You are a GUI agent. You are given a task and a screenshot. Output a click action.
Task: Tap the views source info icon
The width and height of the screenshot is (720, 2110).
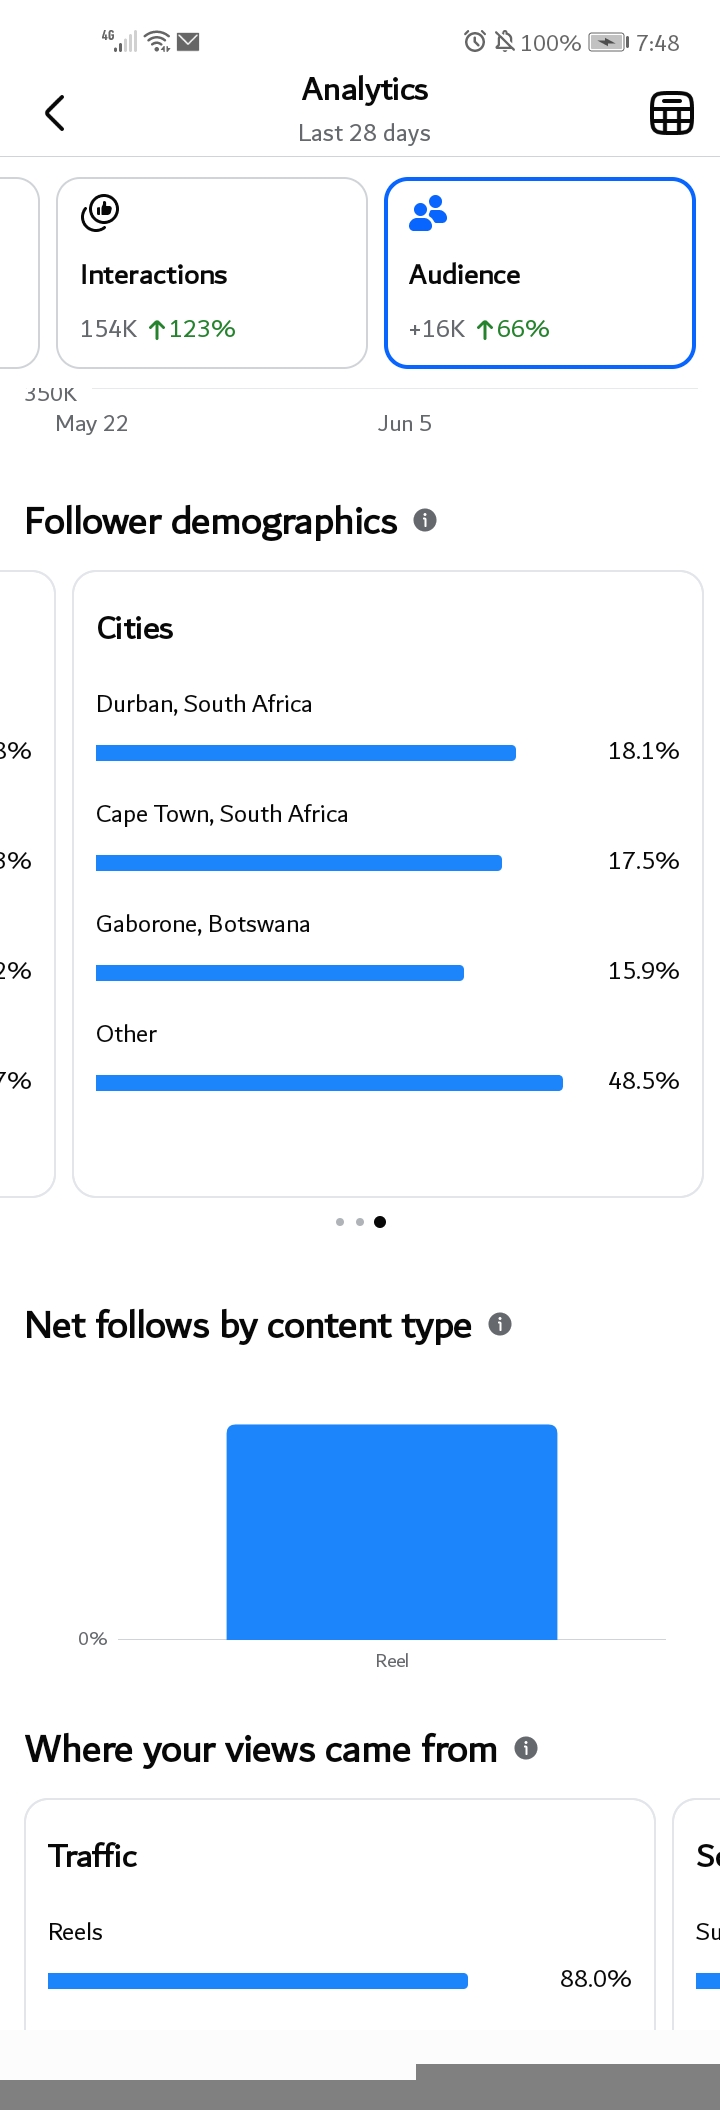click(x=526, y=1748)
